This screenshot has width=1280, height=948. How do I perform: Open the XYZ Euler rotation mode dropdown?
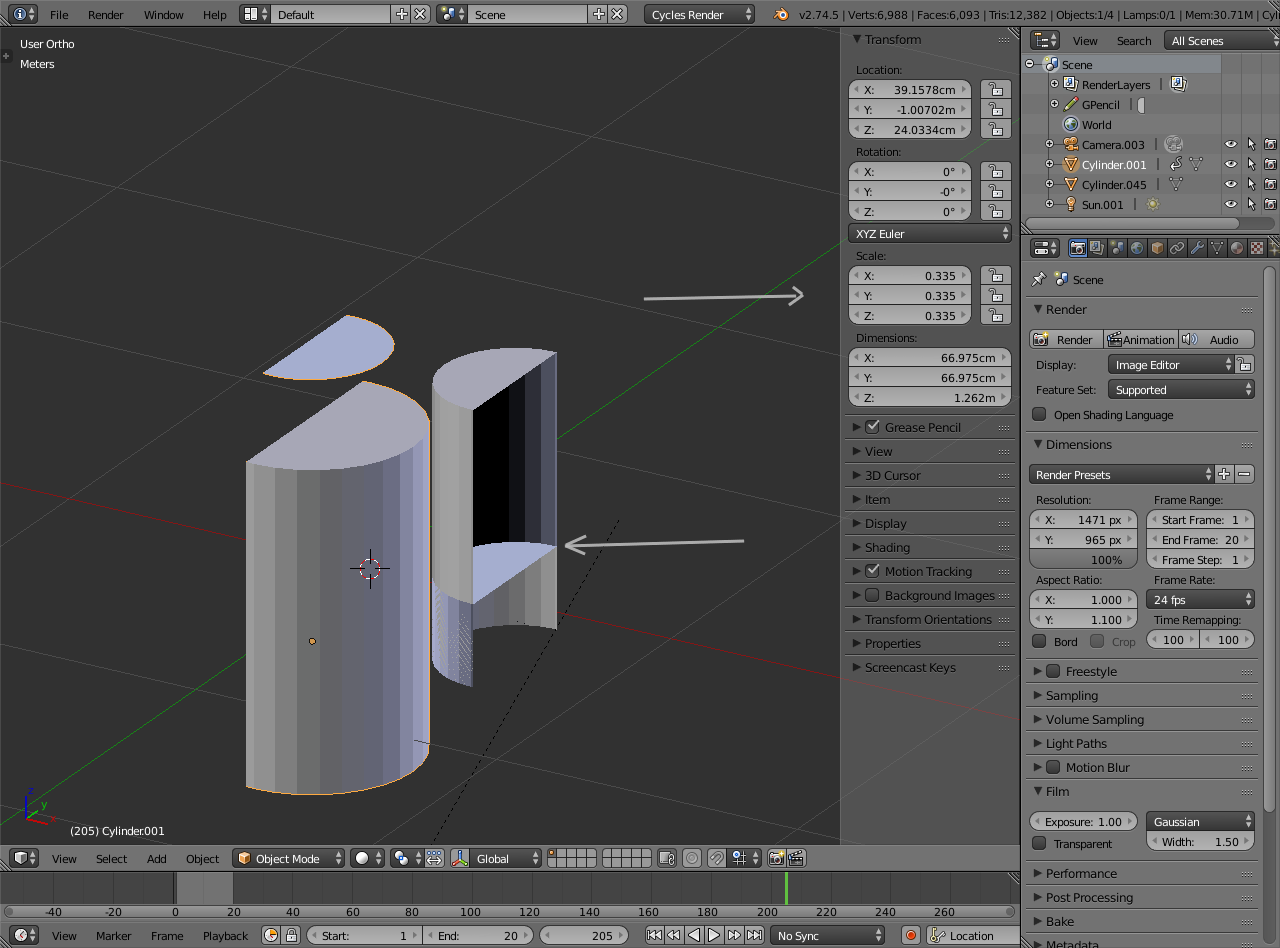pyautogui.click(x=930, y=234)
